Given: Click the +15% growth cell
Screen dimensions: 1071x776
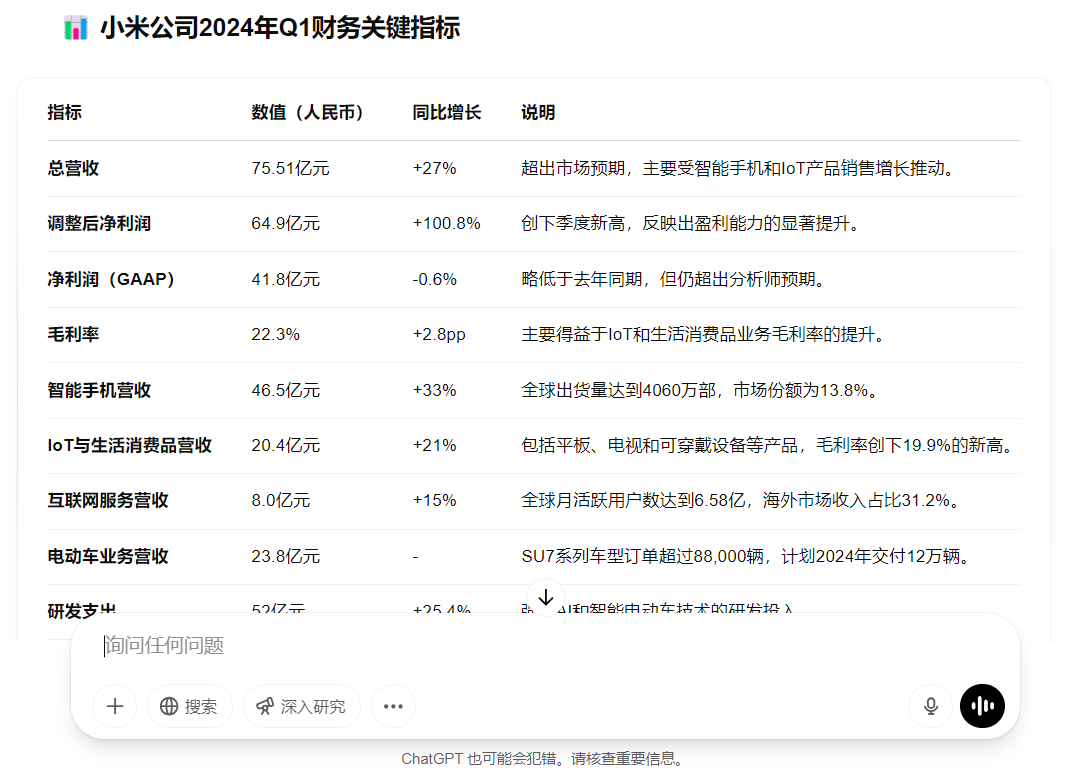Looking at the screenshot, I should (434, 501).
